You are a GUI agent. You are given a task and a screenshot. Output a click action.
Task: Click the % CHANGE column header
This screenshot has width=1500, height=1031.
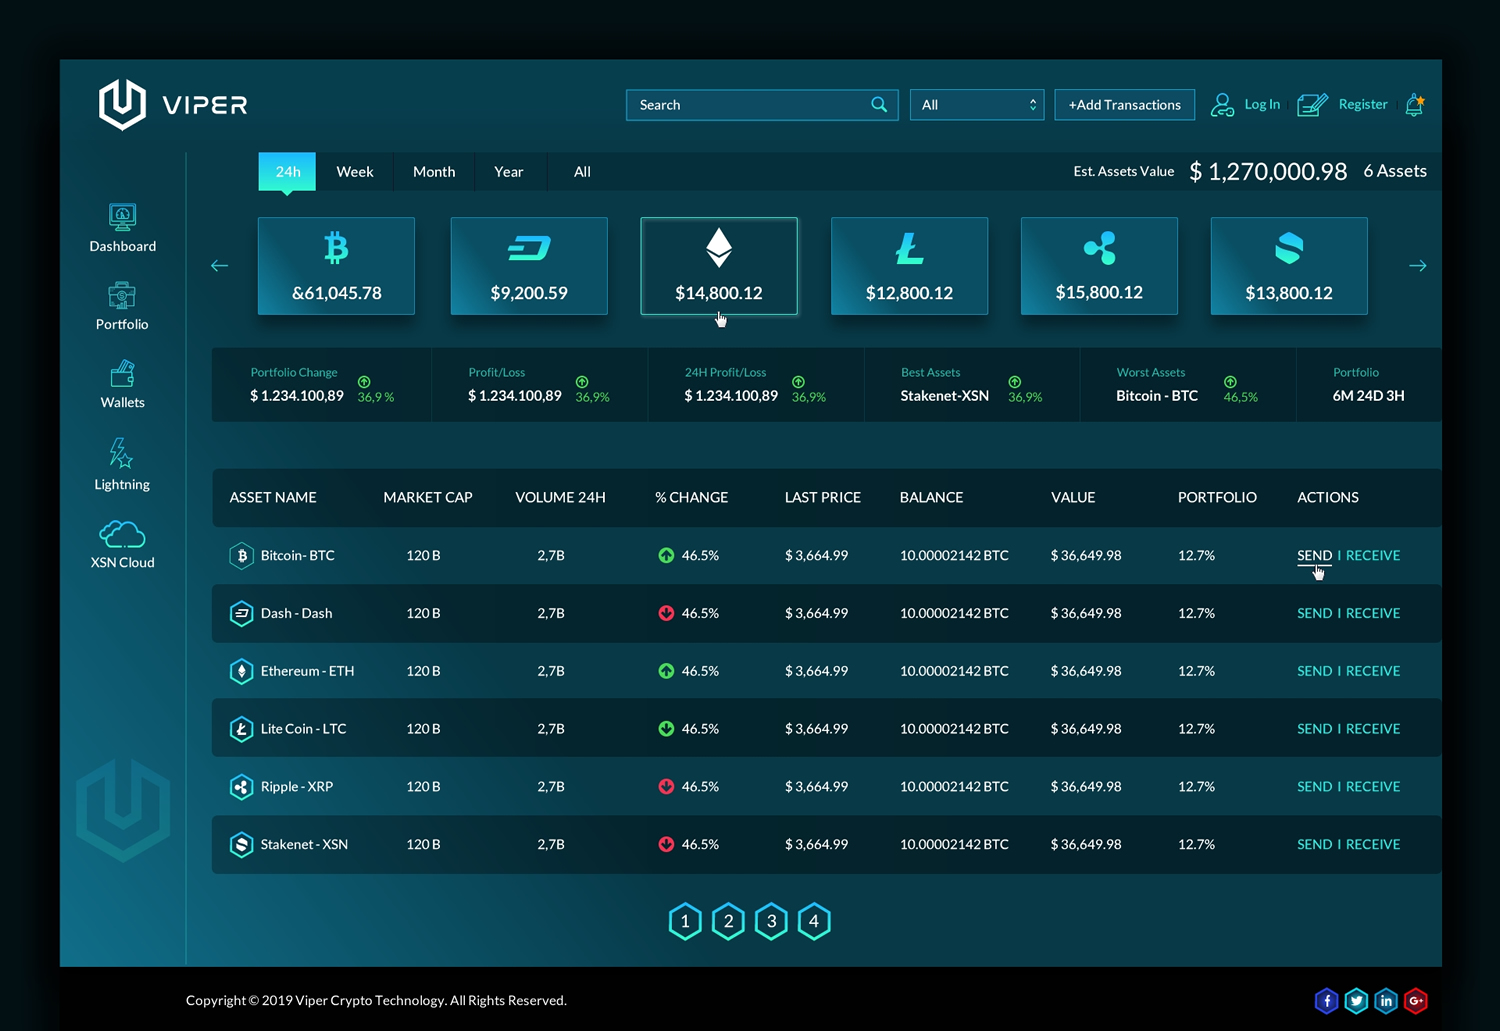691,497
